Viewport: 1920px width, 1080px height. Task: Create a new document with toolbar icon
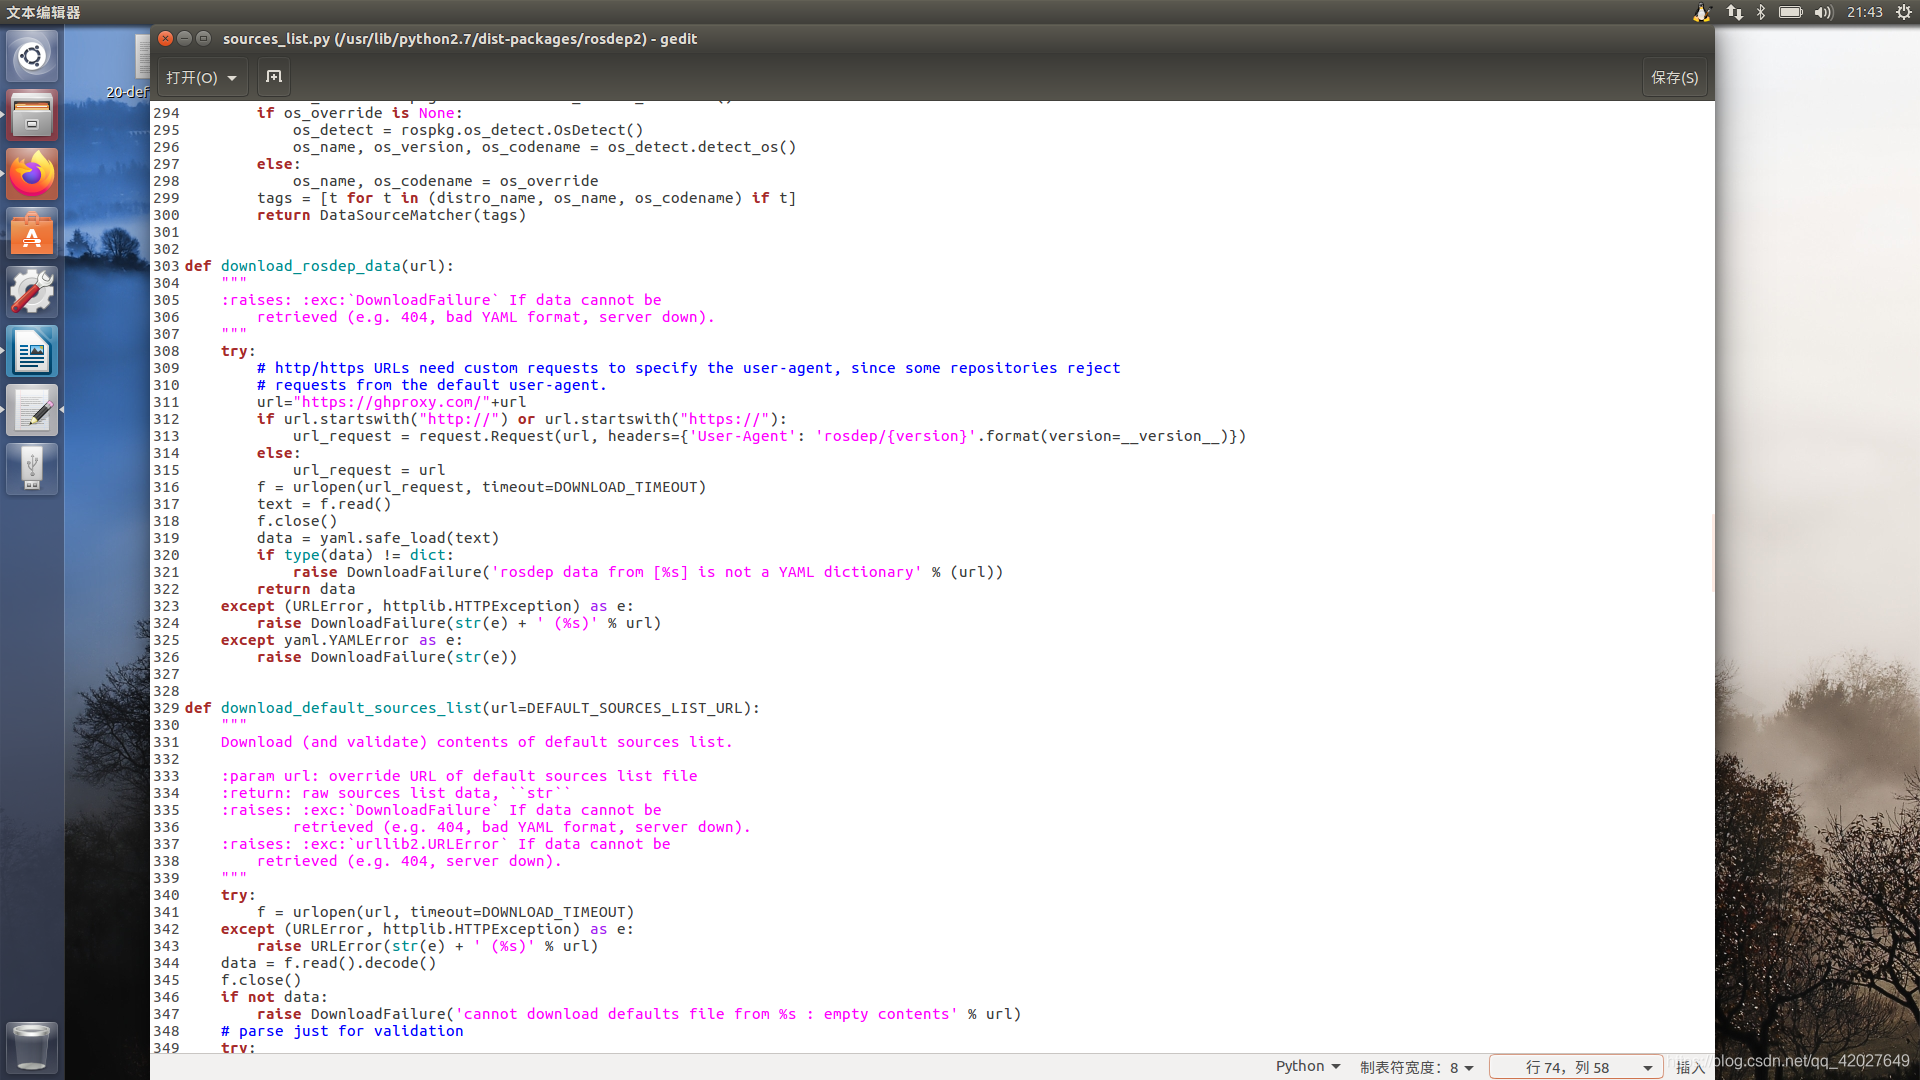274,77
